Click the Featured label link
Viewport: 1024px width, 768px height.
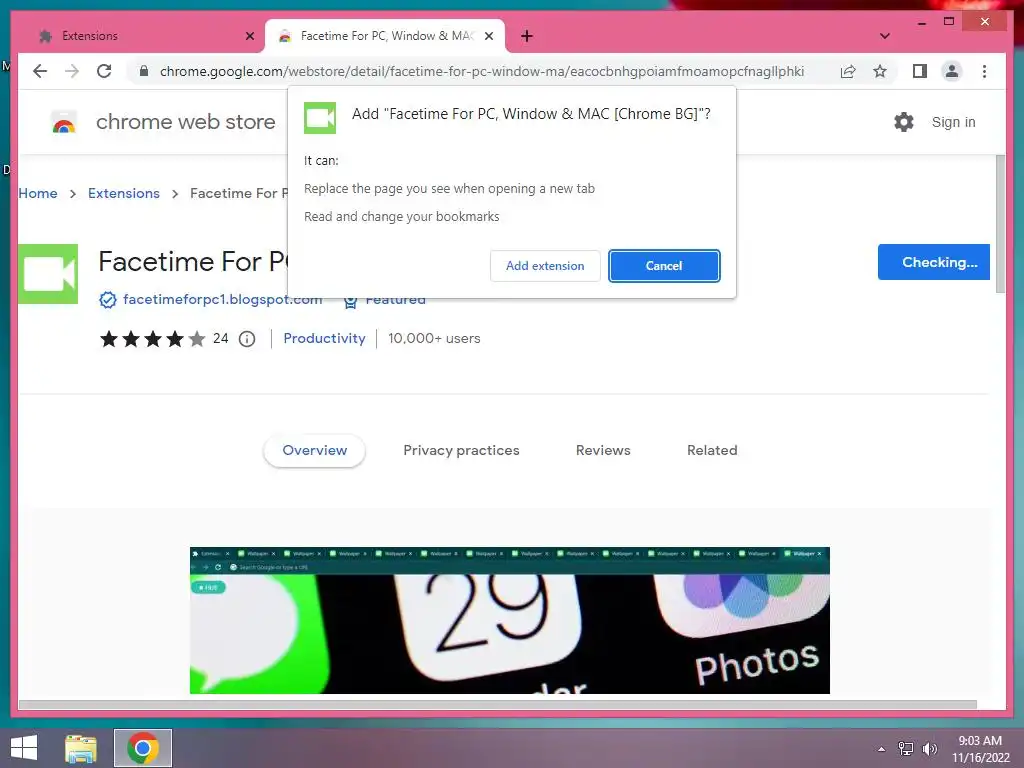pos(395,301)
